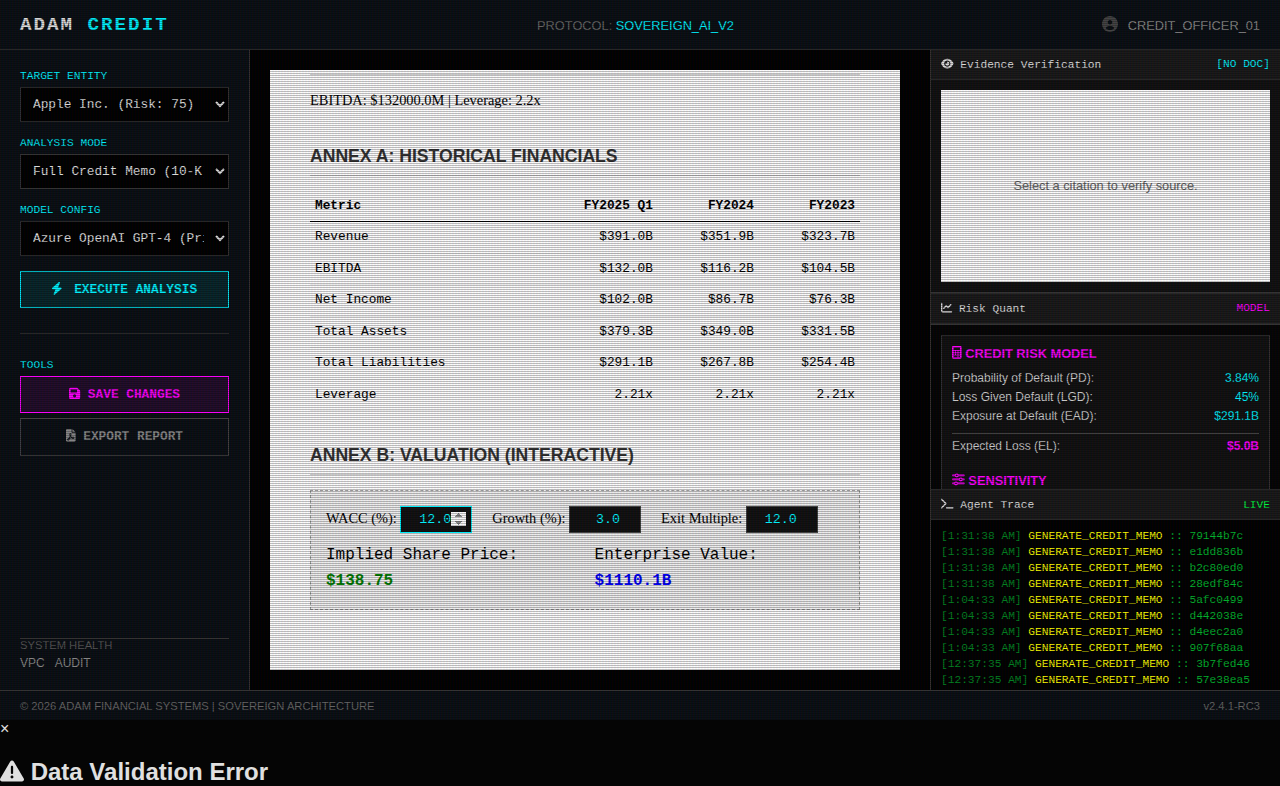This screenshot has height=786, width=1280.
Task: Click the SOVEREIGN_AI_V2 protocol label
Action: pyautogui.click(x=674, y=25)
